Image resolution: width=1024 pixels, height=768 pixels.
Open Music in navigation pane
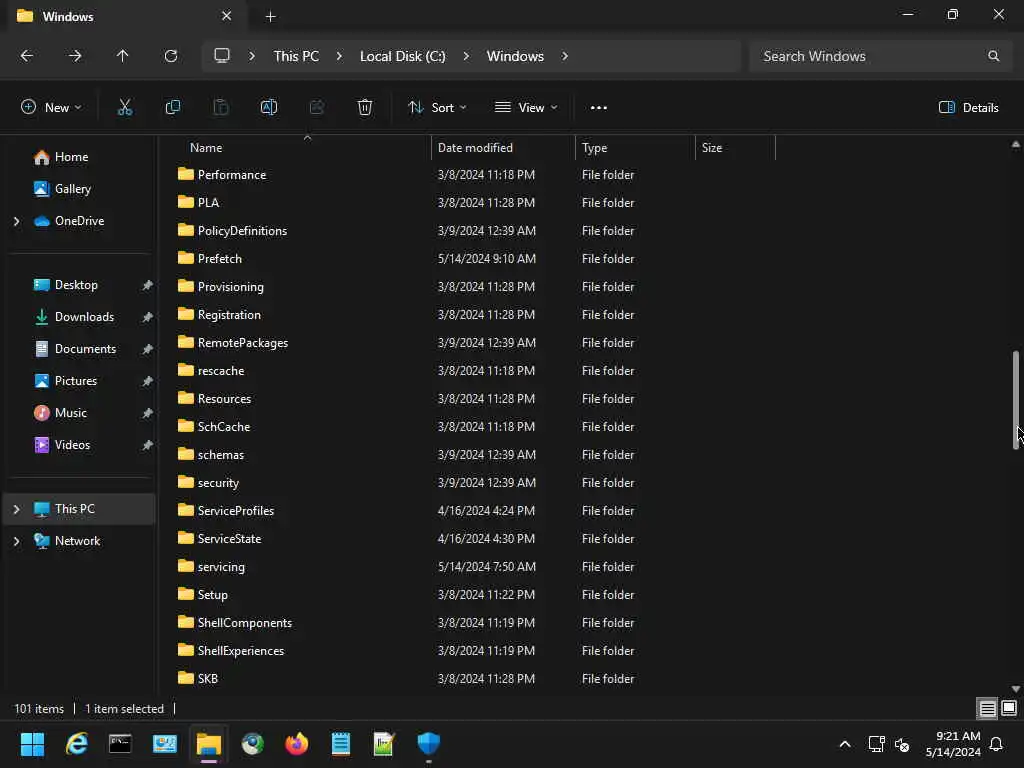click(71, 413)
